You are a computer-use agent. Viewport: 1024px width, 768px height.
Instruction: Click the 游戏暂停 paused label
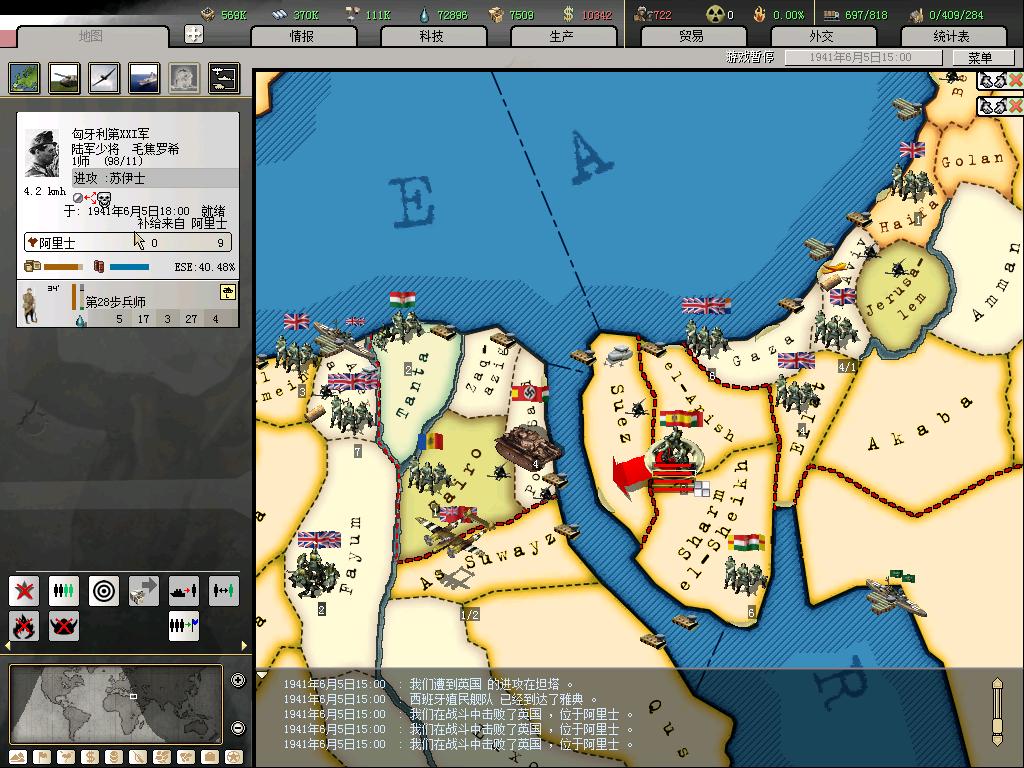point(750,57)
